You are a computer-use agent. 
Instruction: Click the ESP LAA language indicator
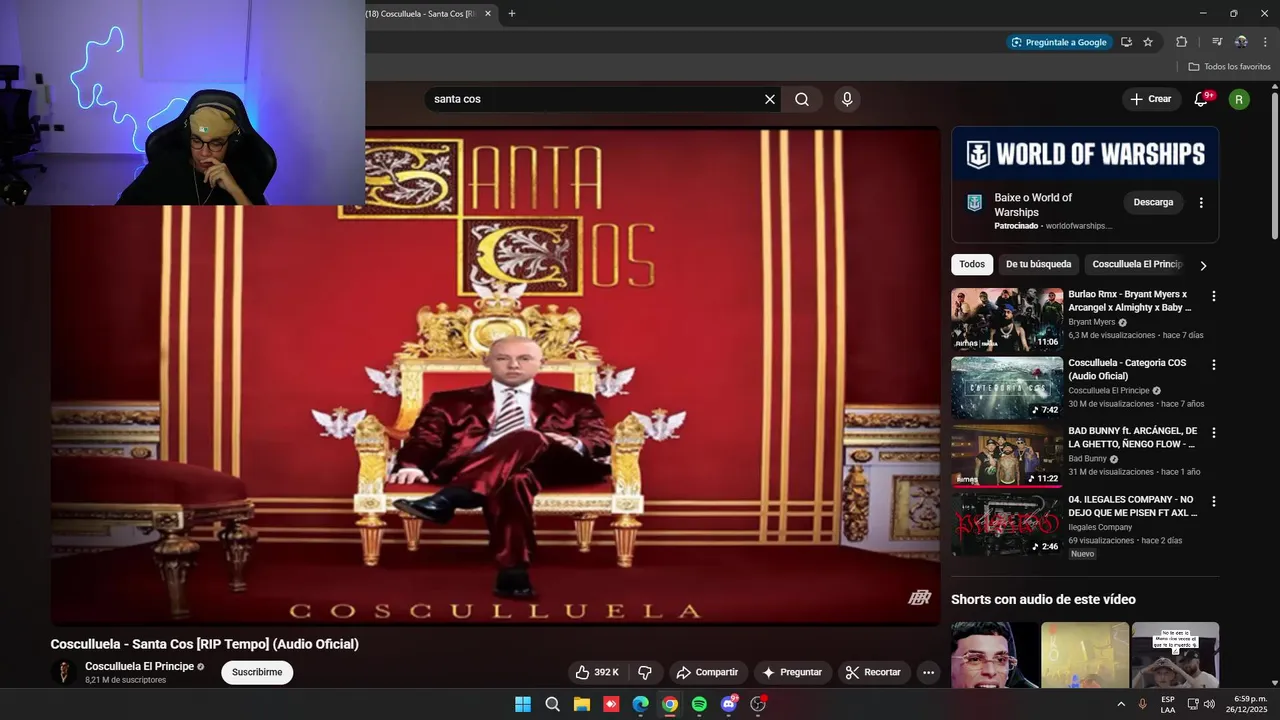click(x=1168, y=704)
